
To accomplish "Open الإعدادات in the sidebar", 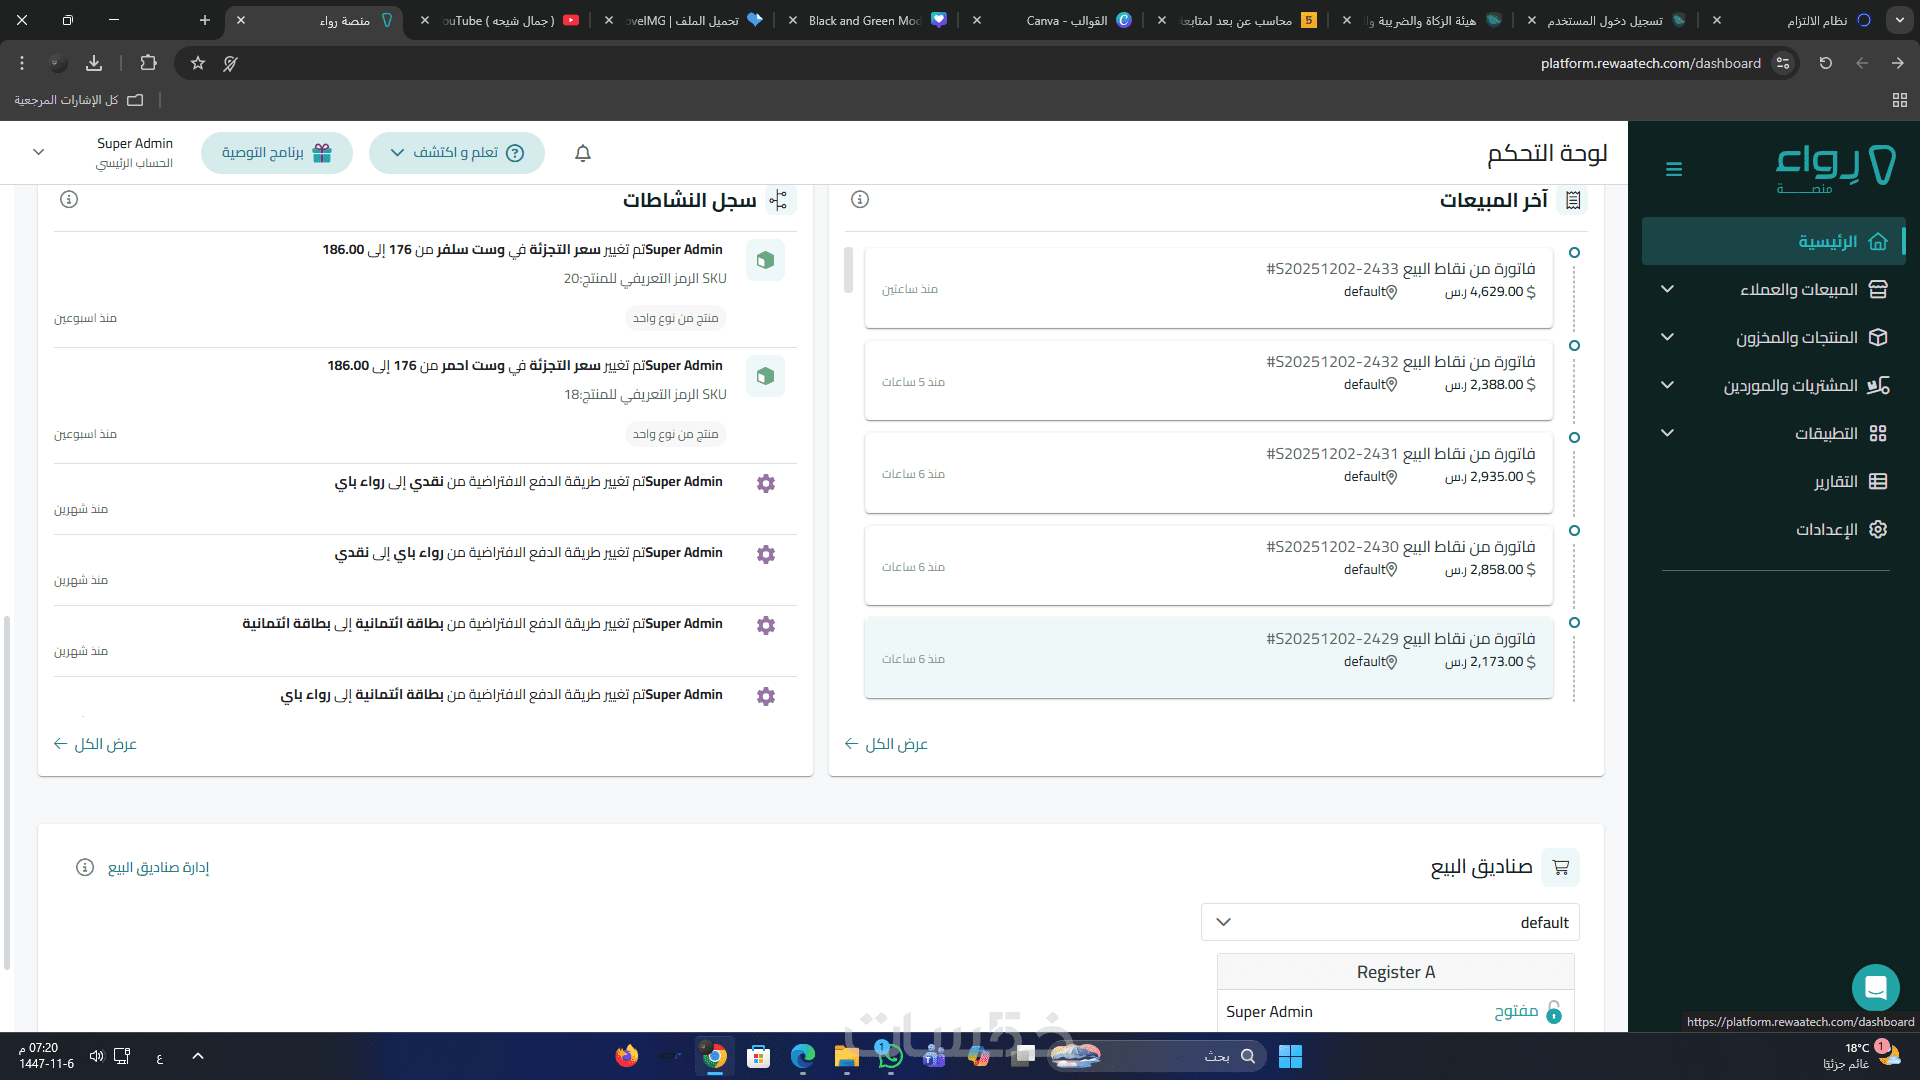I will [x=1826, y=529].
